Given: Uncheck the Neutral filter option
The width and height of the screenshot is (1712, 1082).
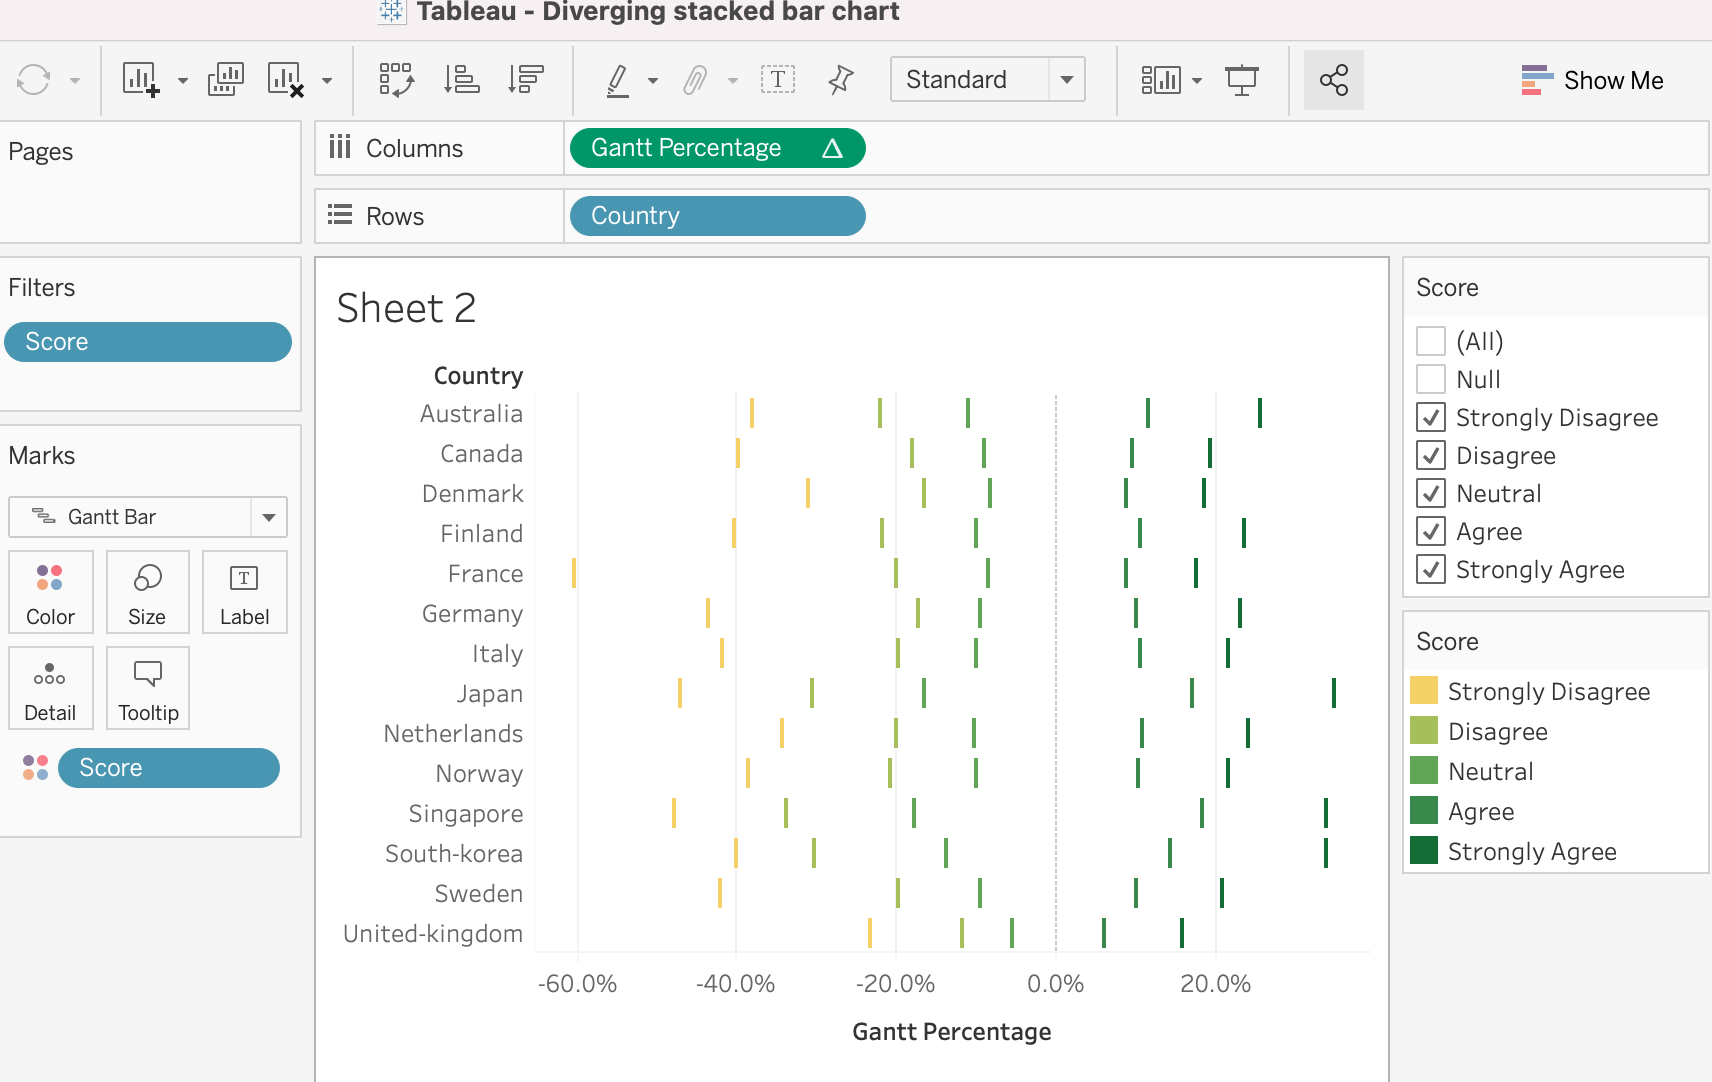Looking at the screenshot, I should pyautogui.click(x=1431, y=494).
